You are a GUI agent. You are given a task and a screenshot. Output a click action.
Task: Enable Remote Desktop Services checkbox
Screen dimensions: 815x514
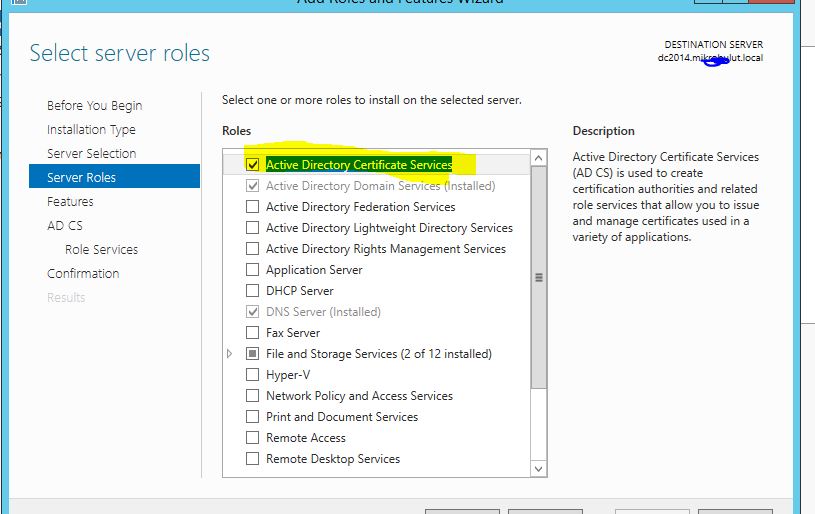[252, 459]
